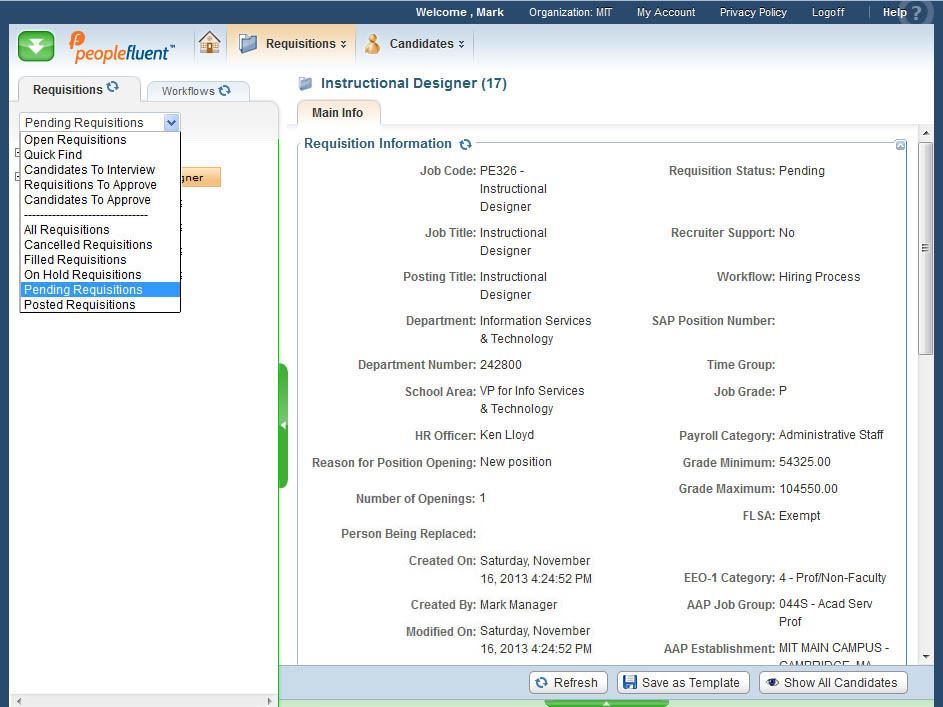Collapse the Requisition Information section
Image resolution: width=943 pixels, height=707 pixels.
click(900, 146)
